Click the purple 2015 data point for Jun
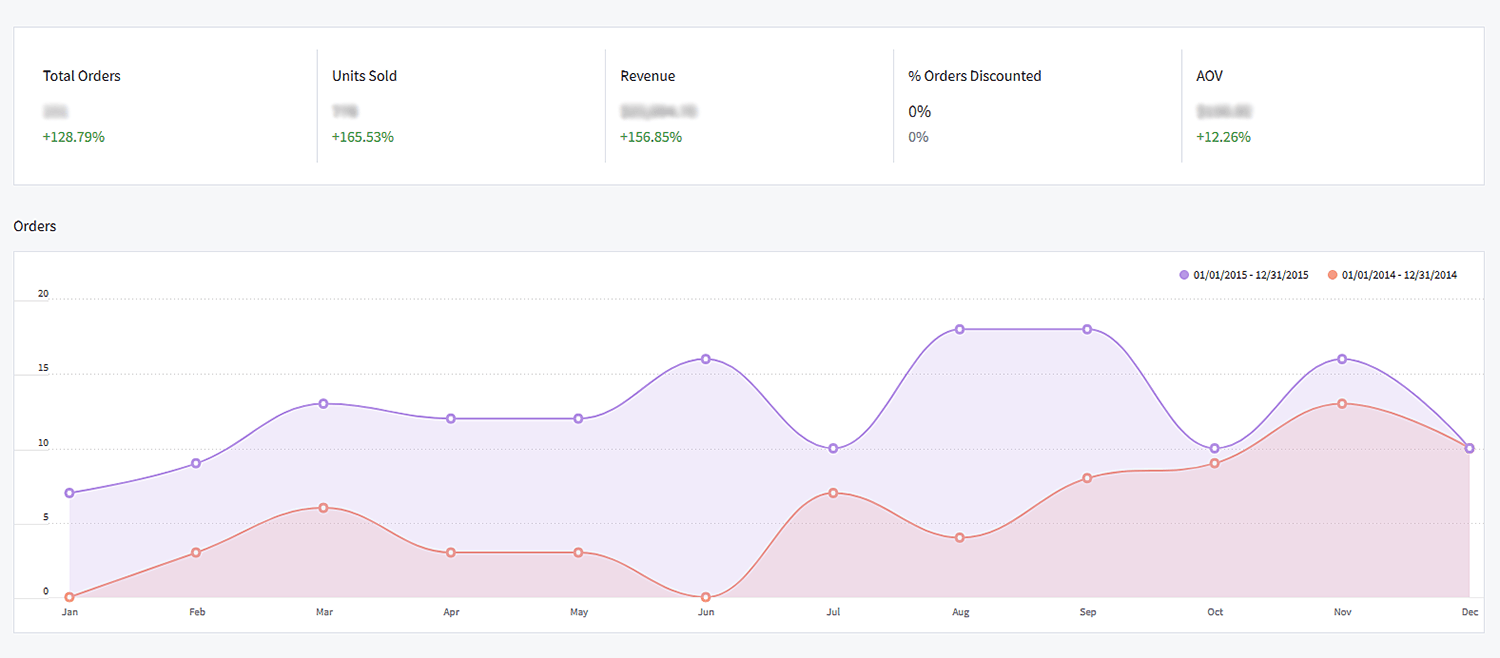The image size is (1500, 658). [705, 358]
